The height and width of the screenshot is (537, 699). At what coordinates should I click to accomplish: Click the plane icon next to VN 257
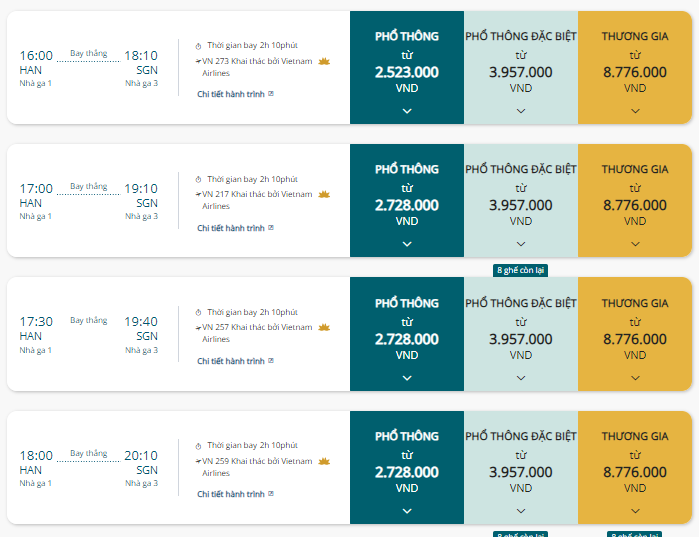(198, 327)
